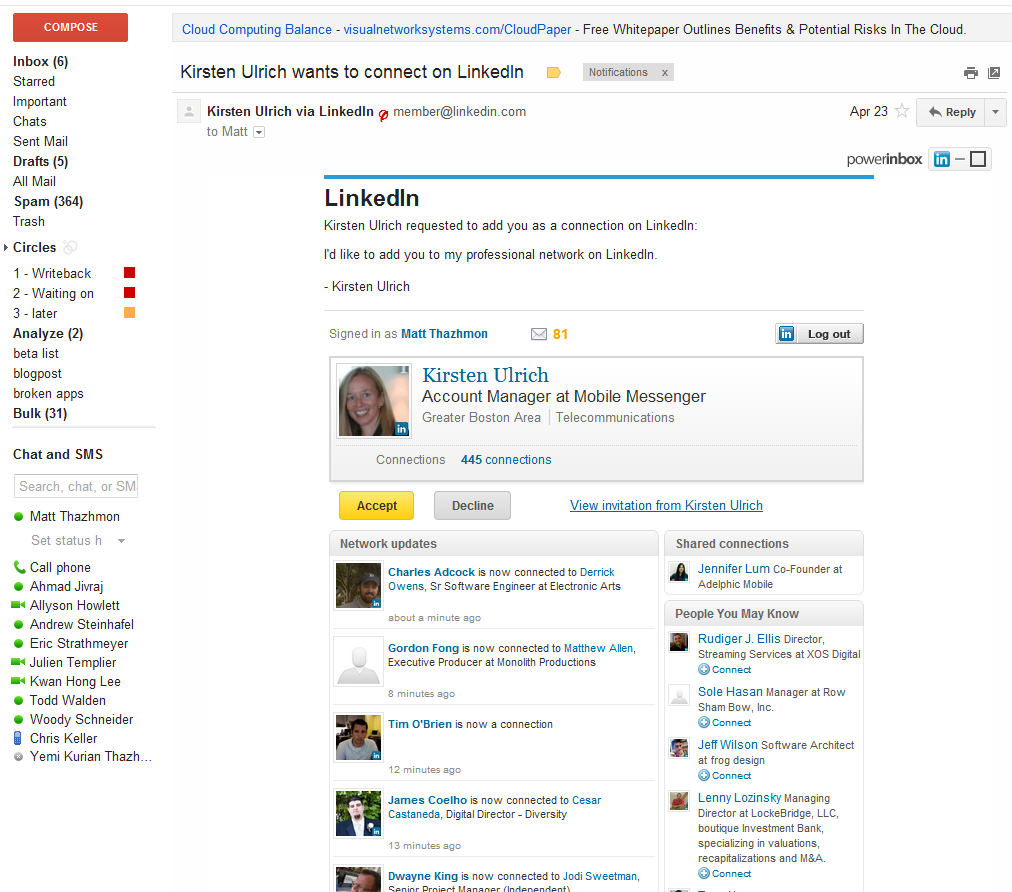Click the red phishing warning icon
The height and width of the screenshot is (892, 1012).
383,115
